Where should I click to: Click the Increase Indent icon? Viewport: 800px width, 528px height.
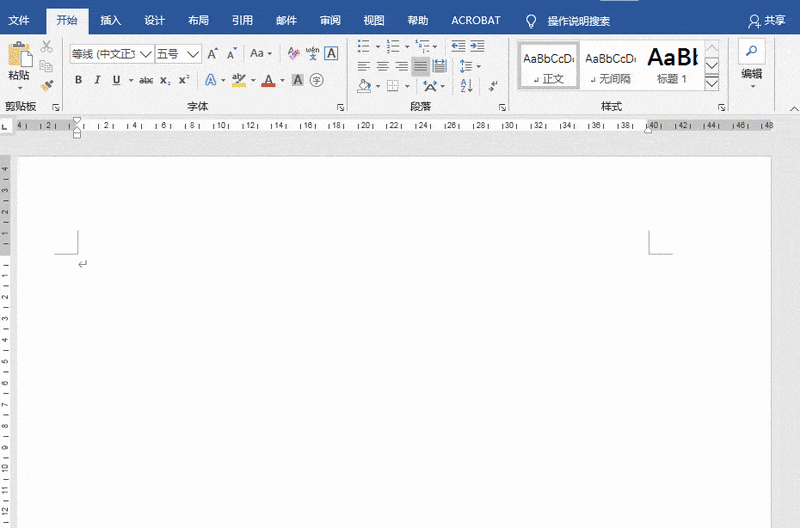(x=476, y=46)
